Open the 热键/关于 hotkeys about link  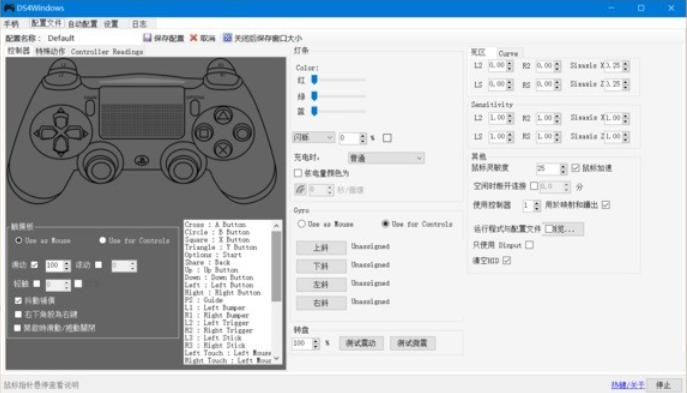click(x=628, y=385)
